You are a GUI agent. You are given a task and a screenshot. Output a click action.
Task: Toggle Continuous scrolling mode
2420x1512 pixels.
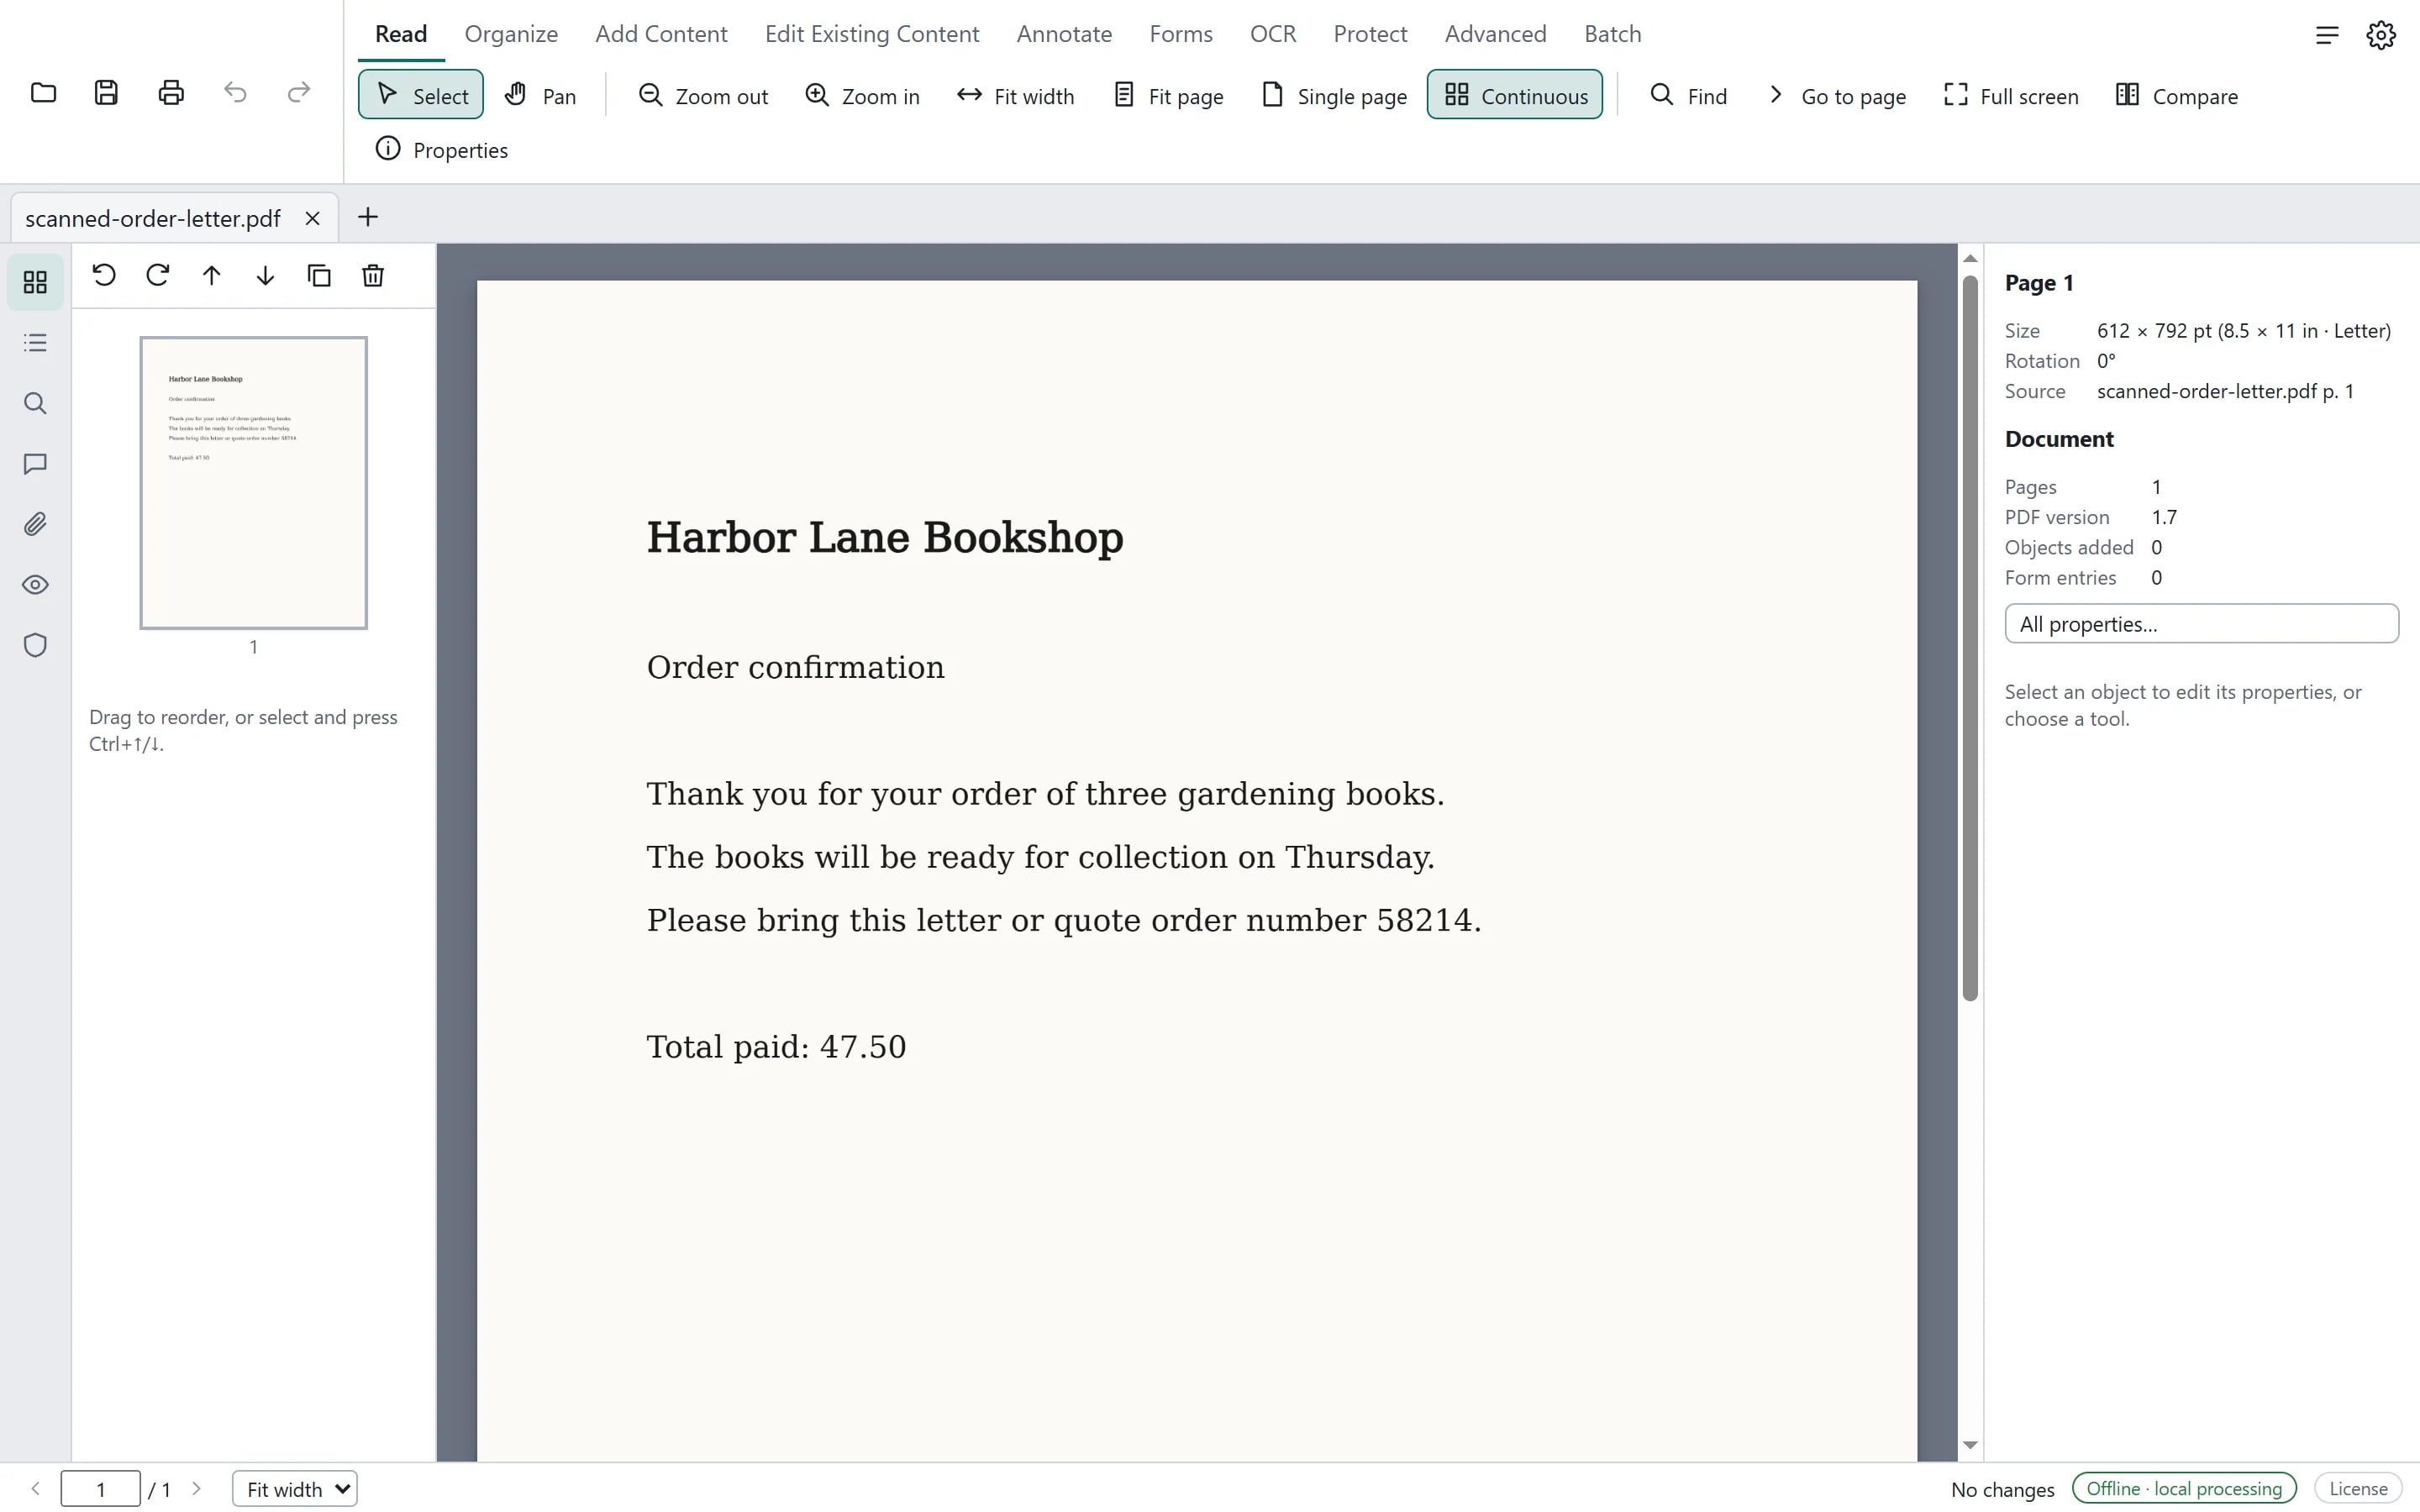point(1514,95)
